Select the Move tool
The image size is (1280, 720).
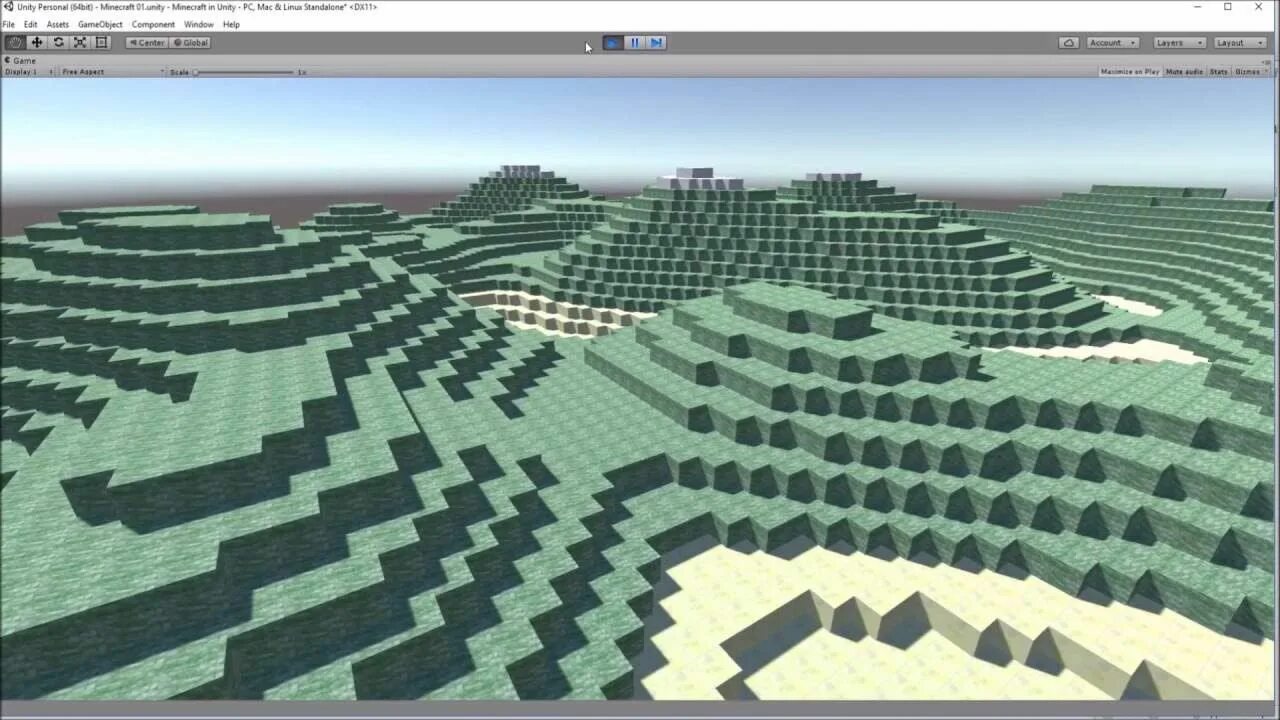37,42
